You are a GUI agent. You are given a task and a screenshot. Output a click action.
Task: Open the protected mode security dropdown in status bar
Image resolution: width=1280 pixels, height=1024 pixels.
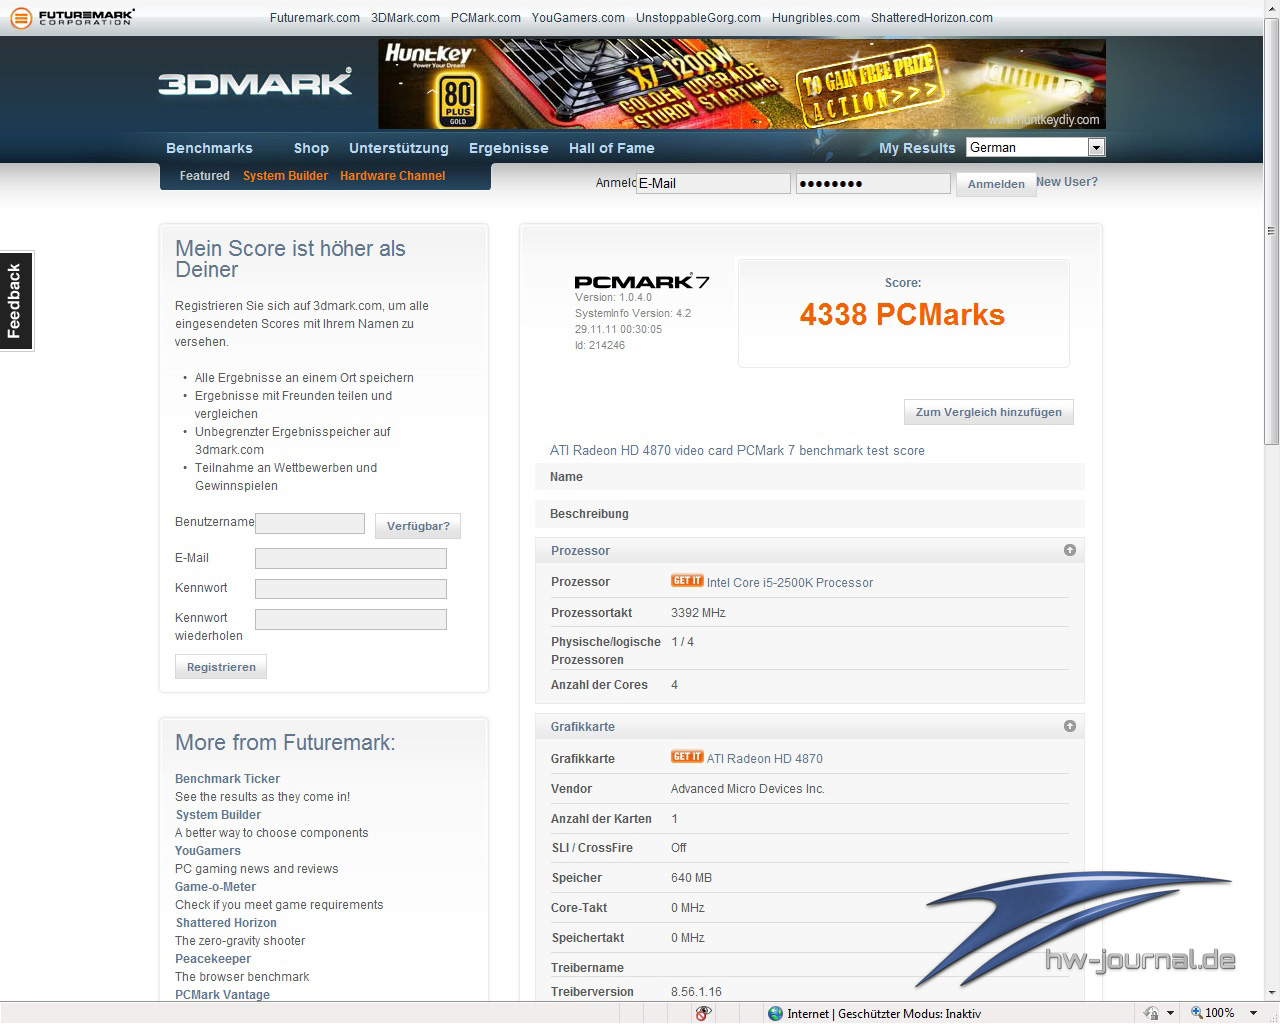pos(1170,1013)
